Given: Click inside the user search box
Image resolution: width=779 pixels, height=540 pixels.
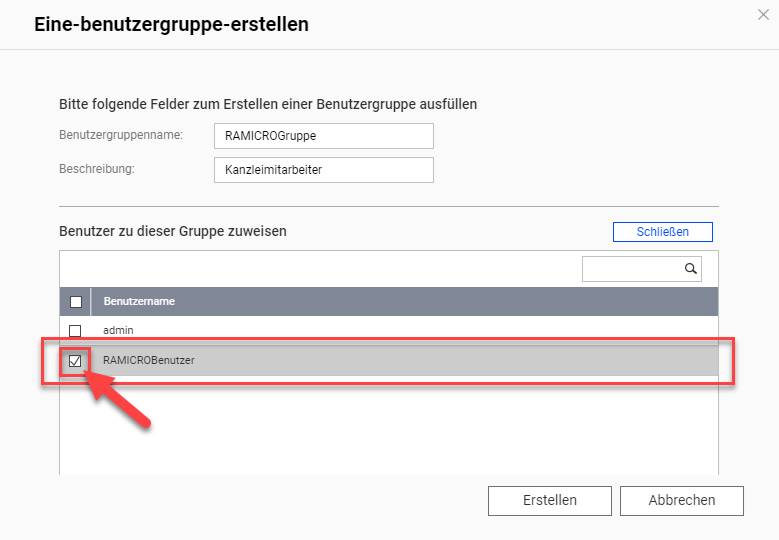Looking at the screenshot, I should [x=632, y=269].
